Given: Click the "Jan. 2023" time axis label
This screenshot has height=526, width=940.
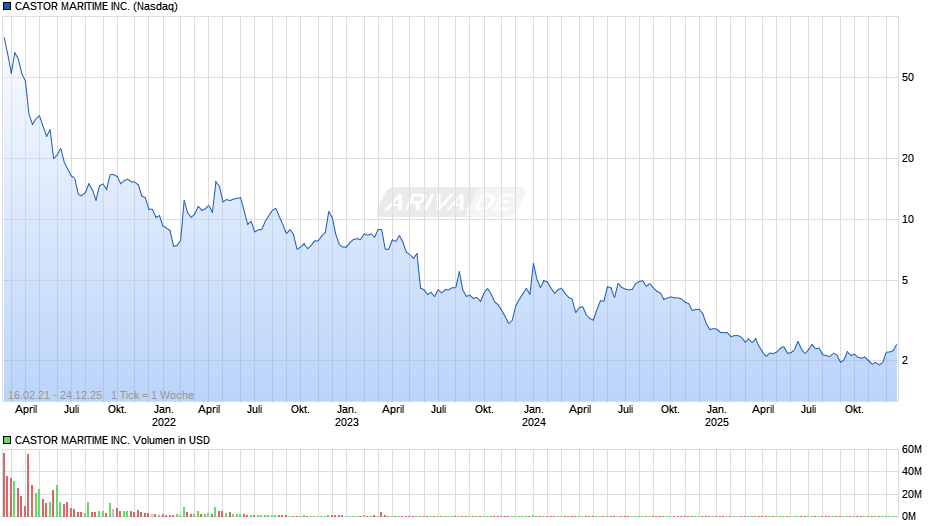Looking at the screenshot, I should (x=347, y=416).
